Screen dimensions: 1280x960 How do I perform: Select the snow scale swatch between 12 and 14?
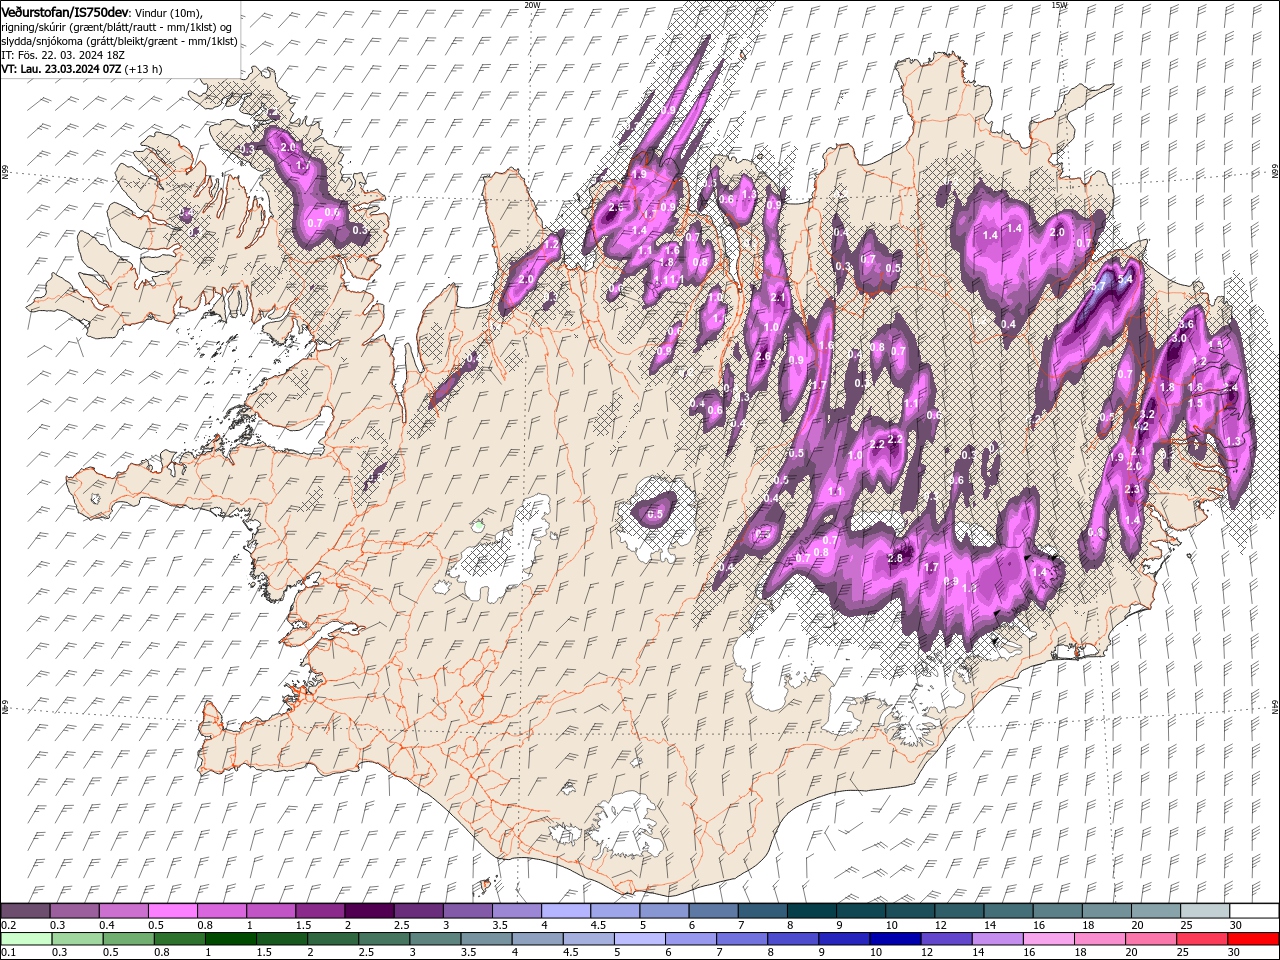[957, 911]
